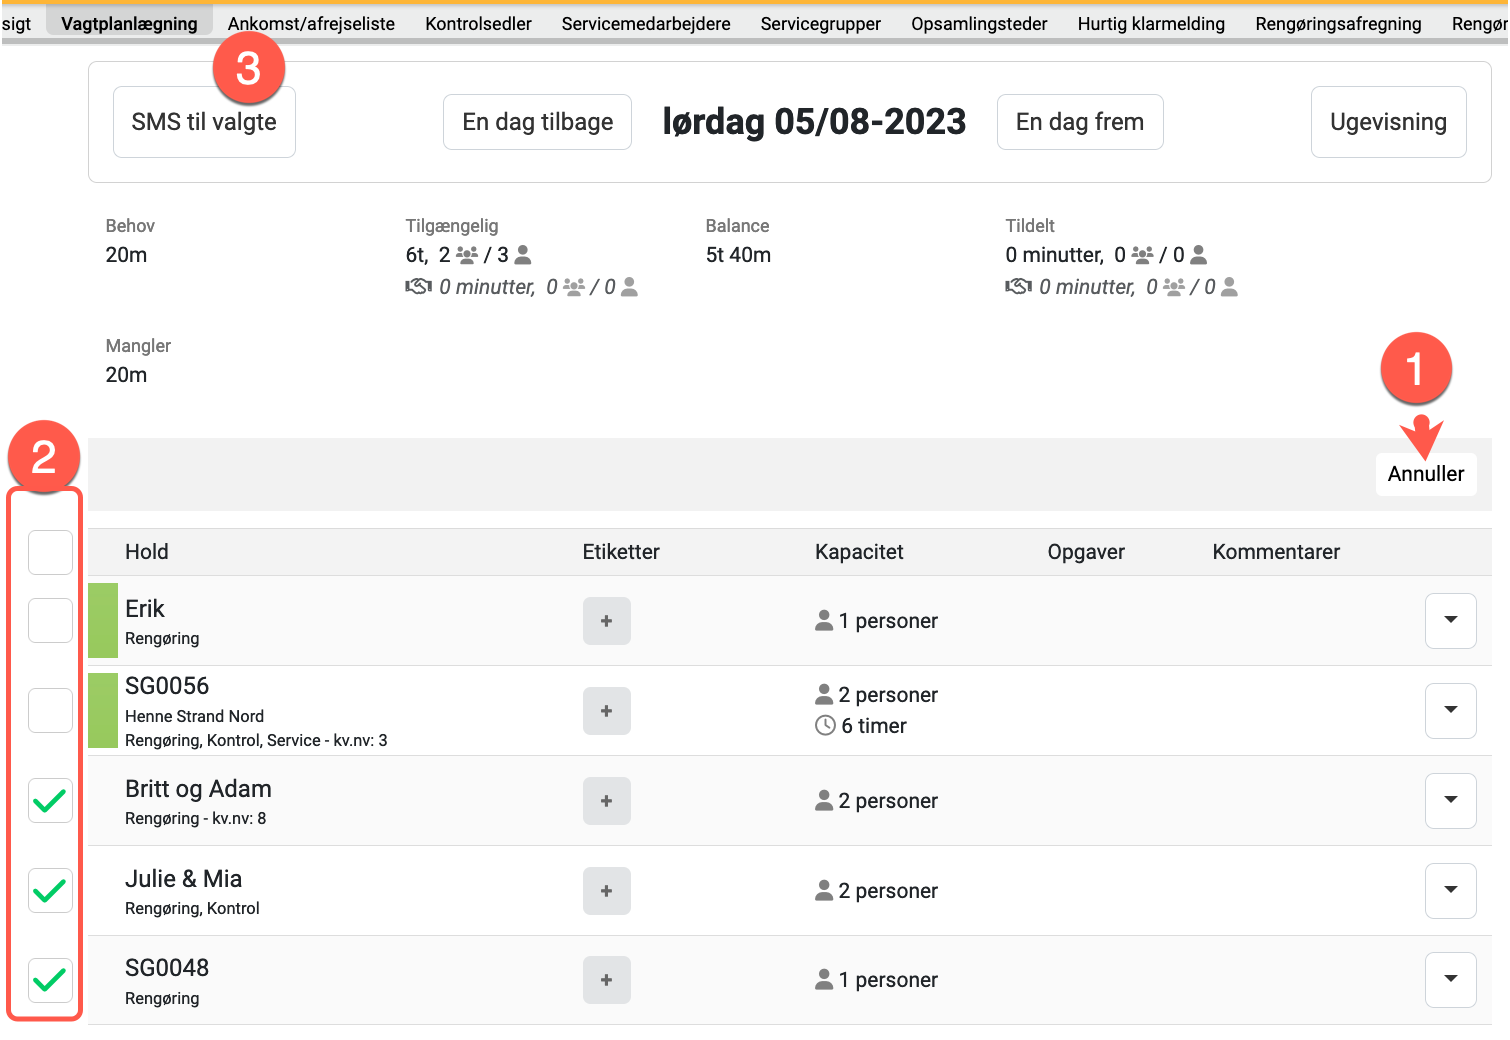Click the handshake icon under Tilgængelig
Image resolution: width=1510 pixels, height=1040 pixels.
(x=418, y=287)
